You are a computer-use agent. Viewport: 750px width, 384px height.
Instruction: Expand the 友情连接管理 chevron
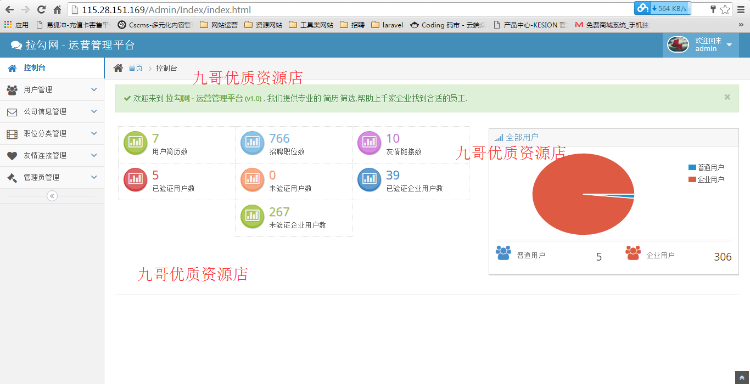pyautogui.click(x=94, y=155)
